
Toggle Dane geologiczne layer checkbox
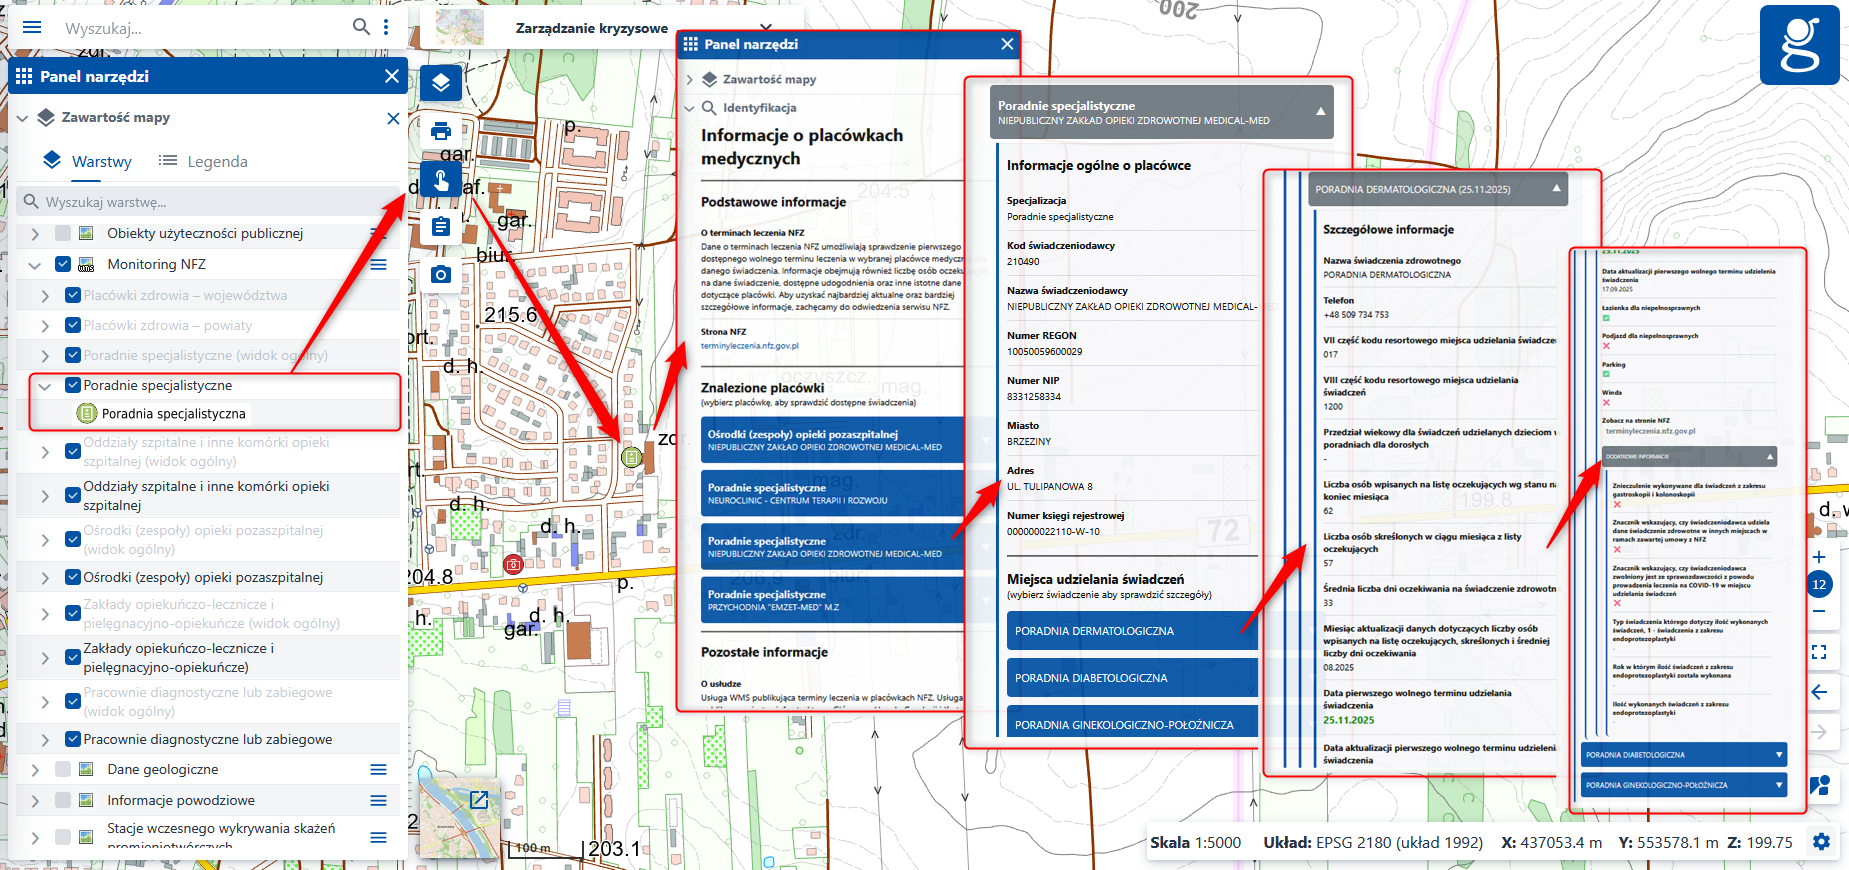pyautogui.click(x=63, y=769)
